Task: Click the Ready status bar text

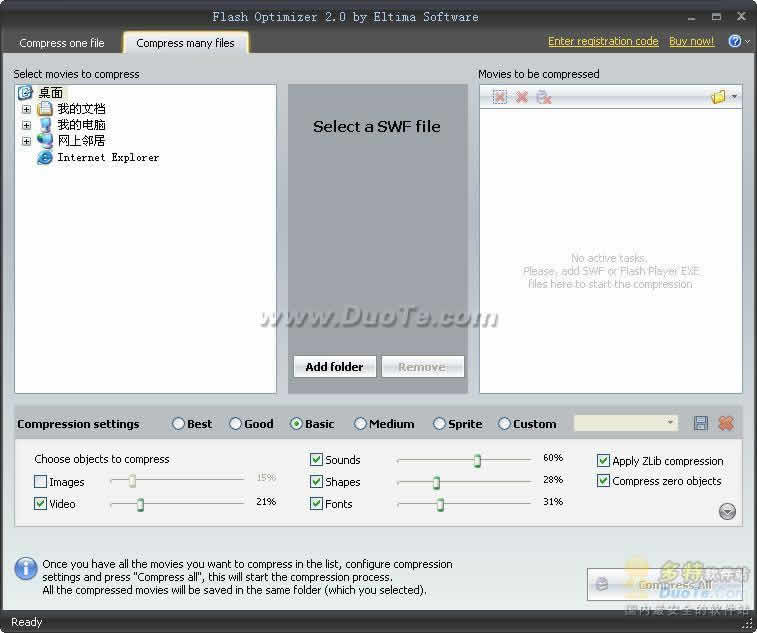Action: [x=27, y=622]
